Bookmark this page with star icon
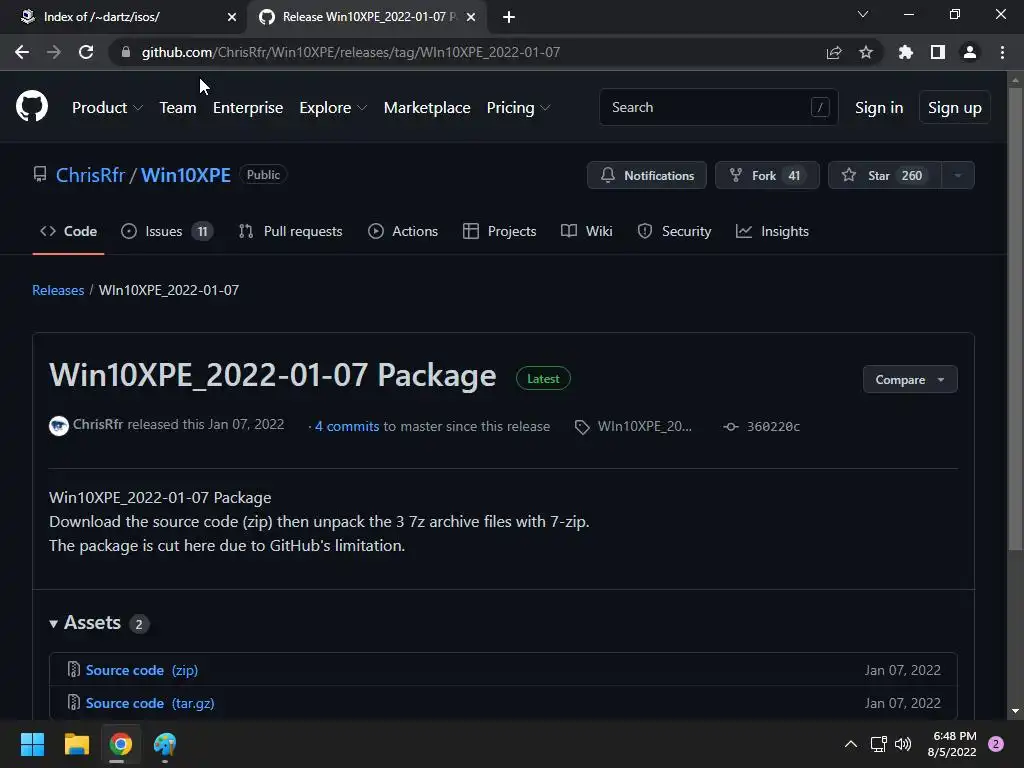 866,52
